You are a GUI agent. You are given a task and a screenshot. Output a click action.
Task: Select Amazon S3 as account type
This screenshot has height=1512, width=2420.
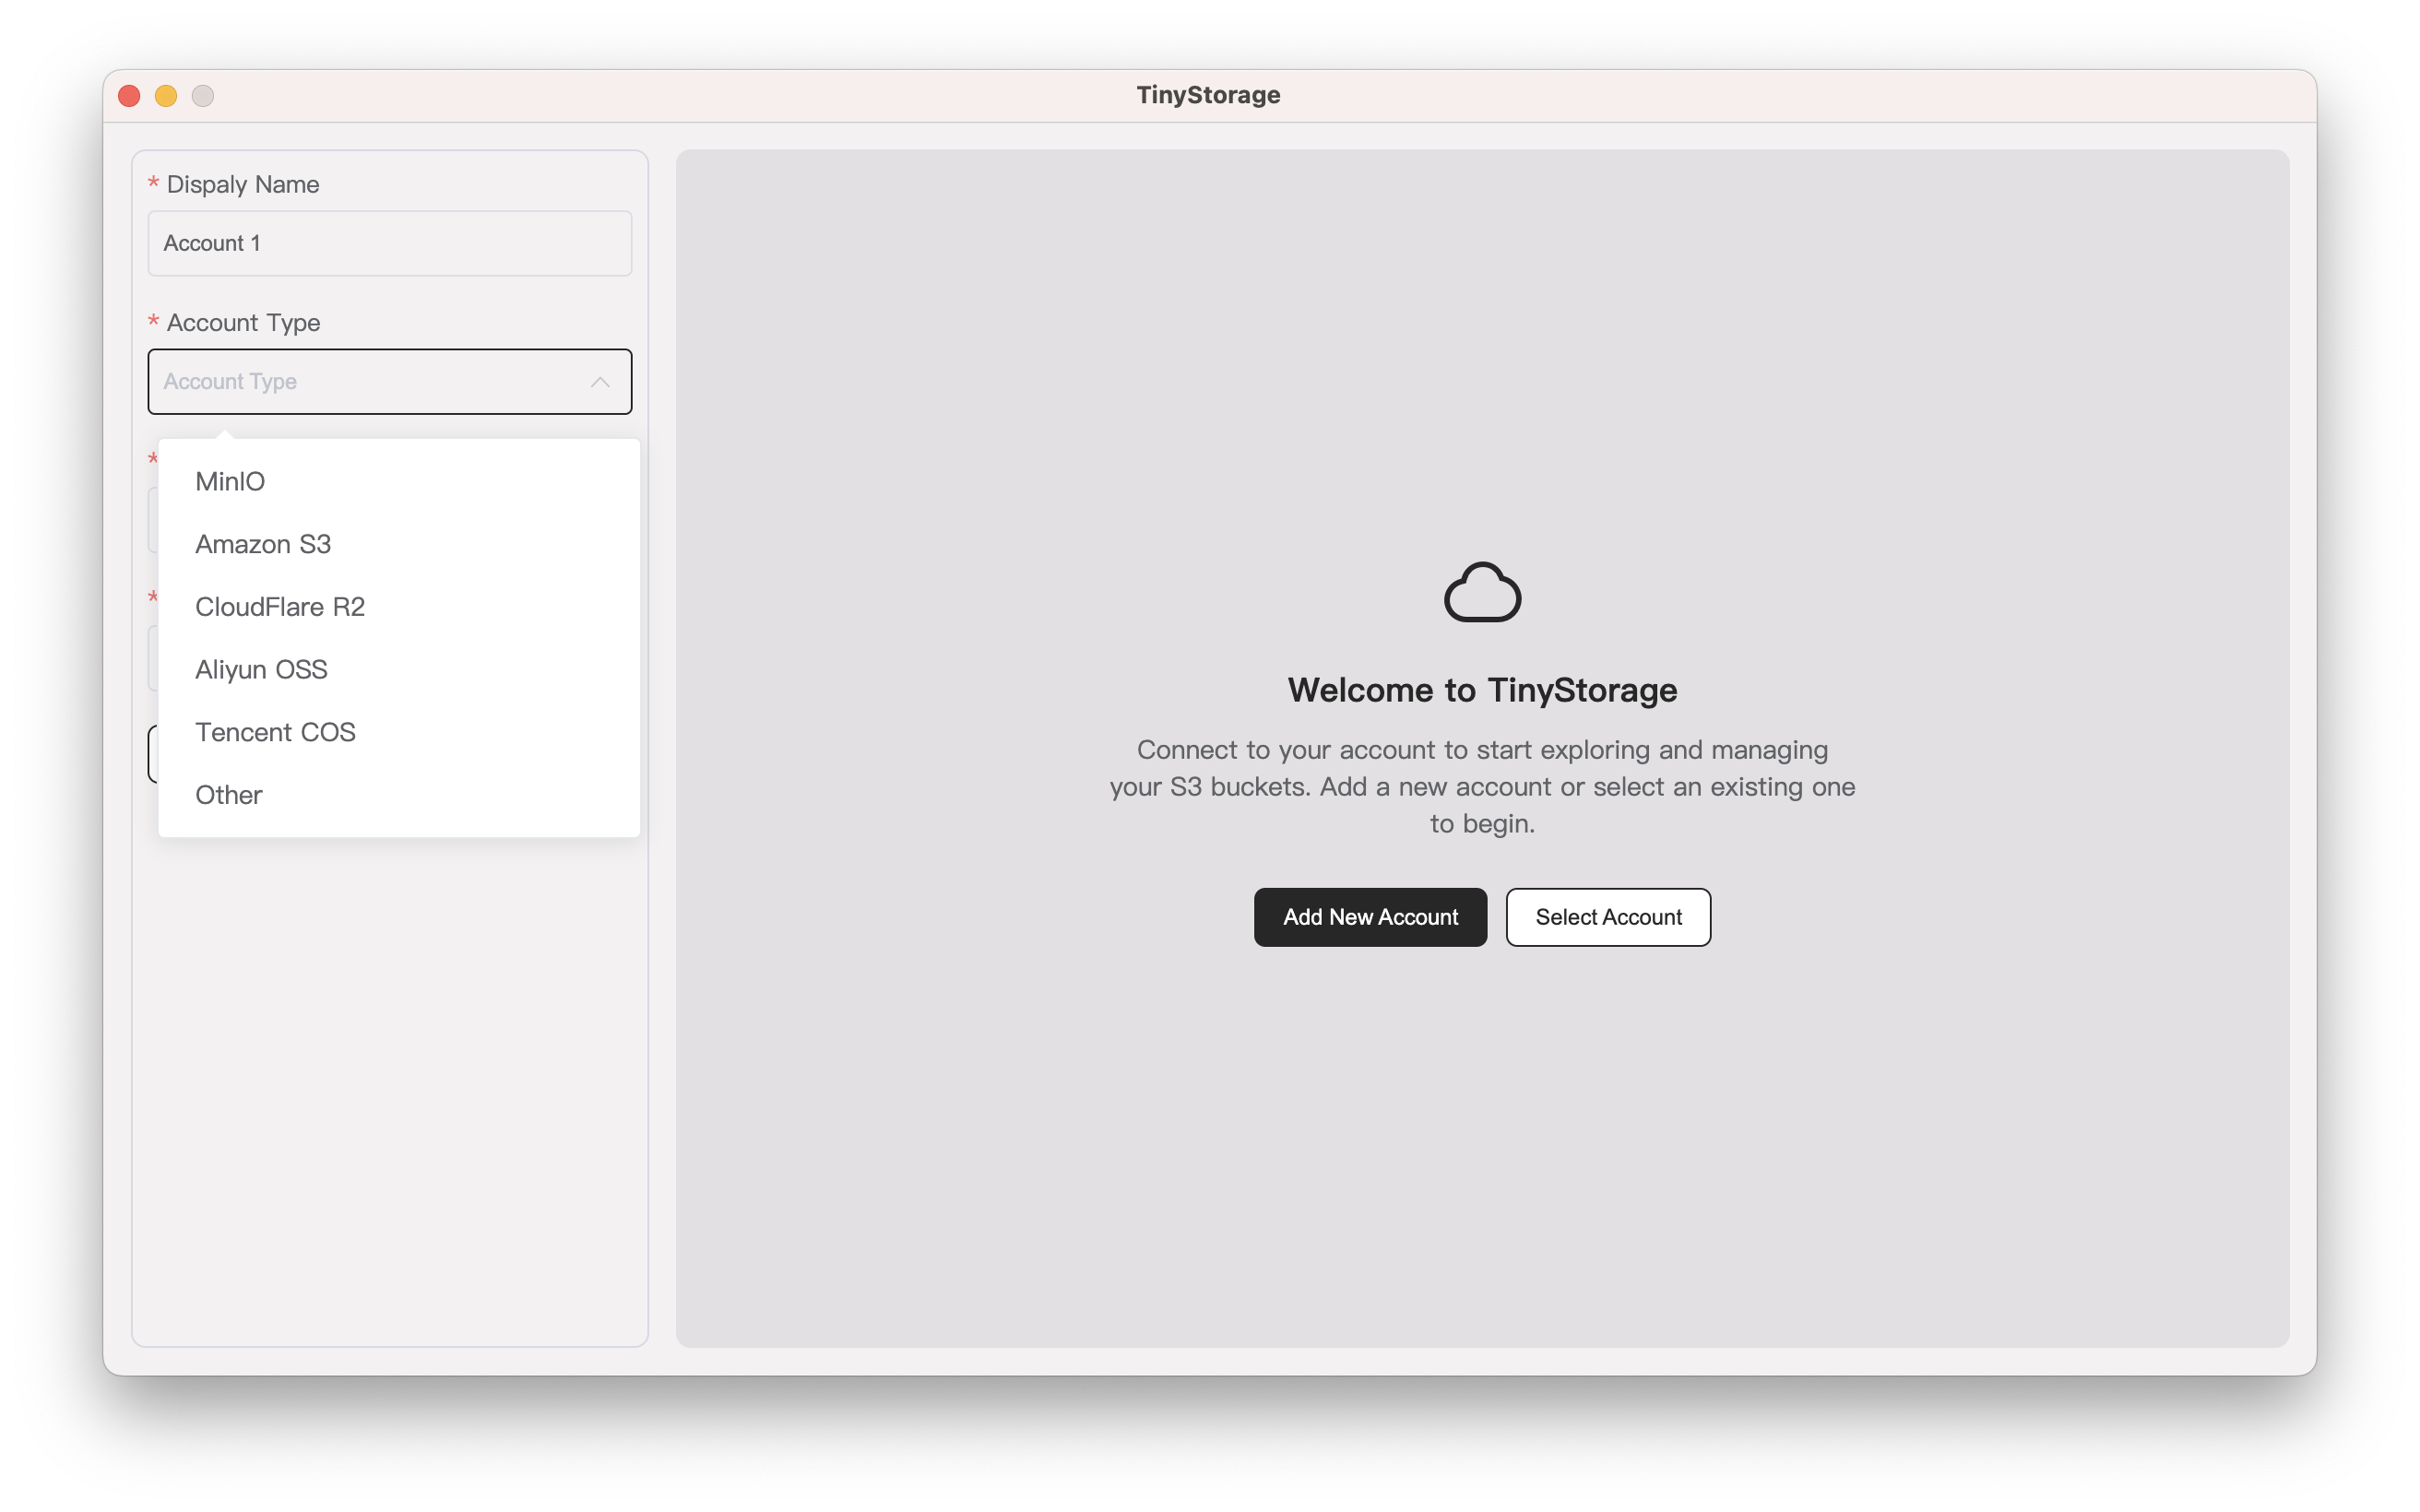tap(398, 544)
